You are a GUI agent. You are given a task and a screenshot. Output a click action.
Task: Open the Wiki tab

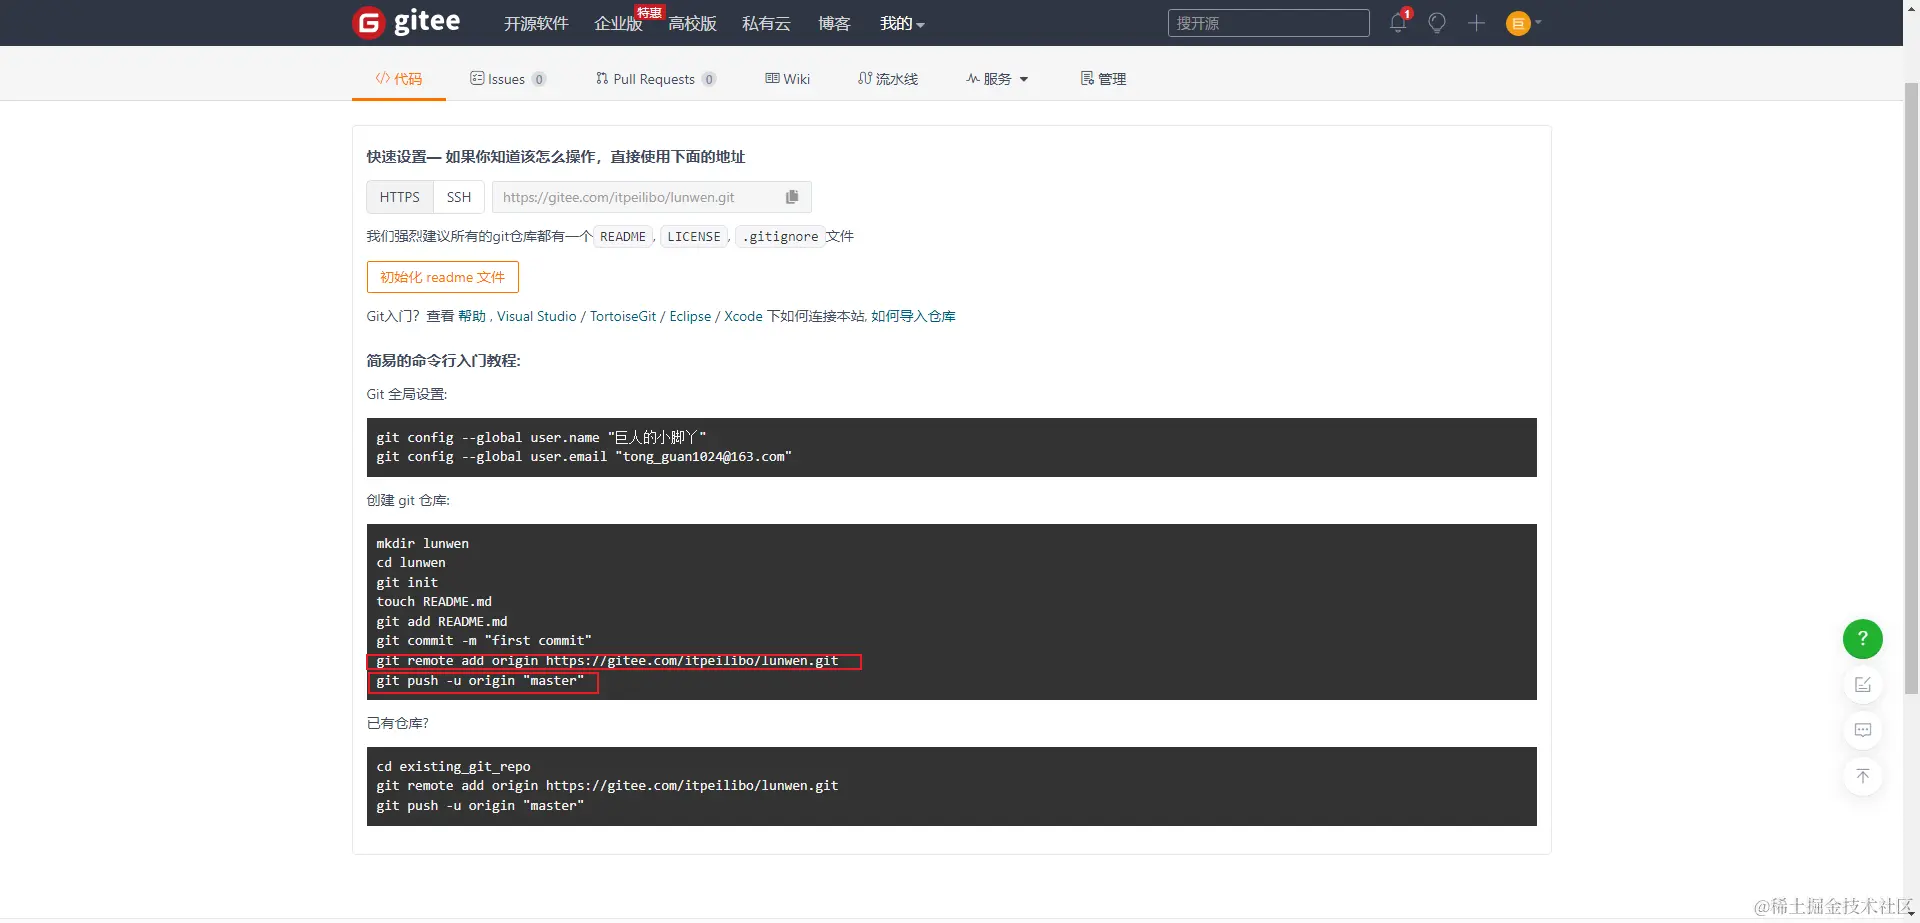point(787,79)
